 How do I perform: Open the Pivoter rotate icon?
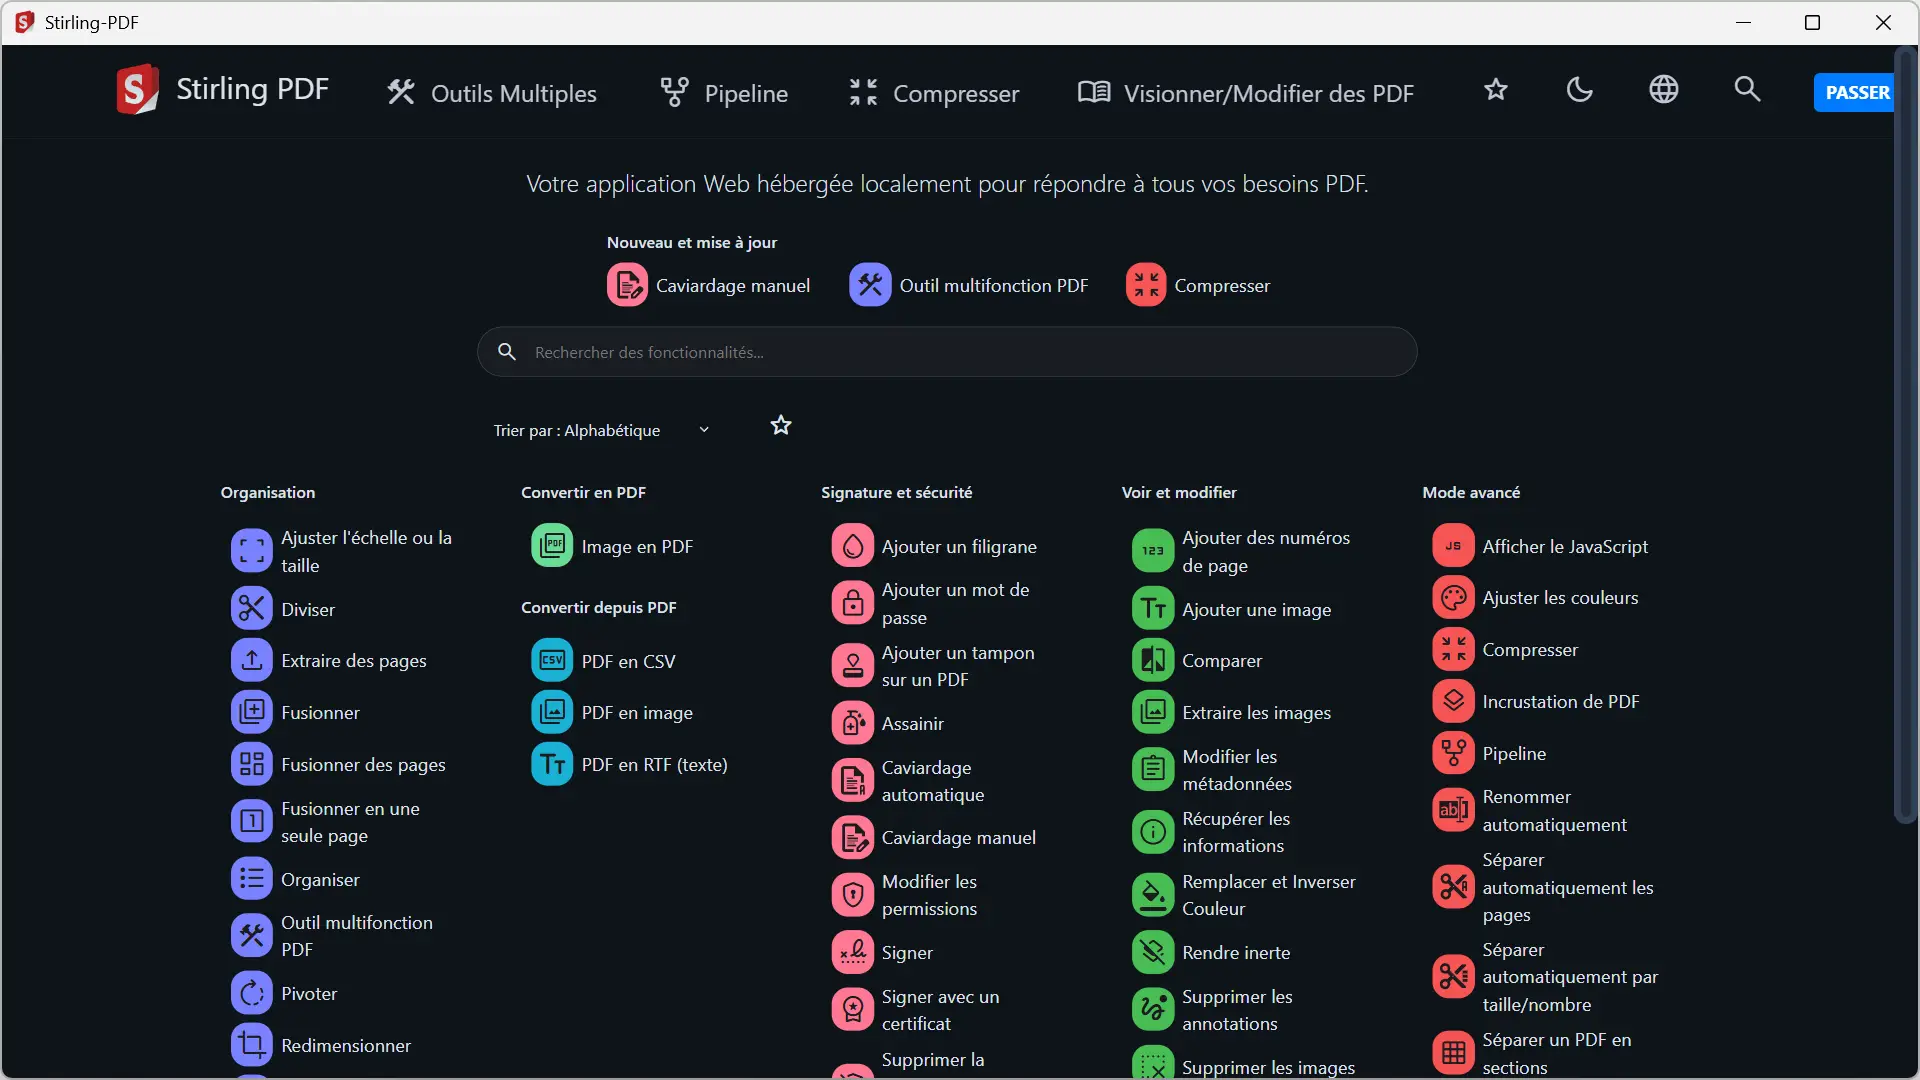point(251,993)
